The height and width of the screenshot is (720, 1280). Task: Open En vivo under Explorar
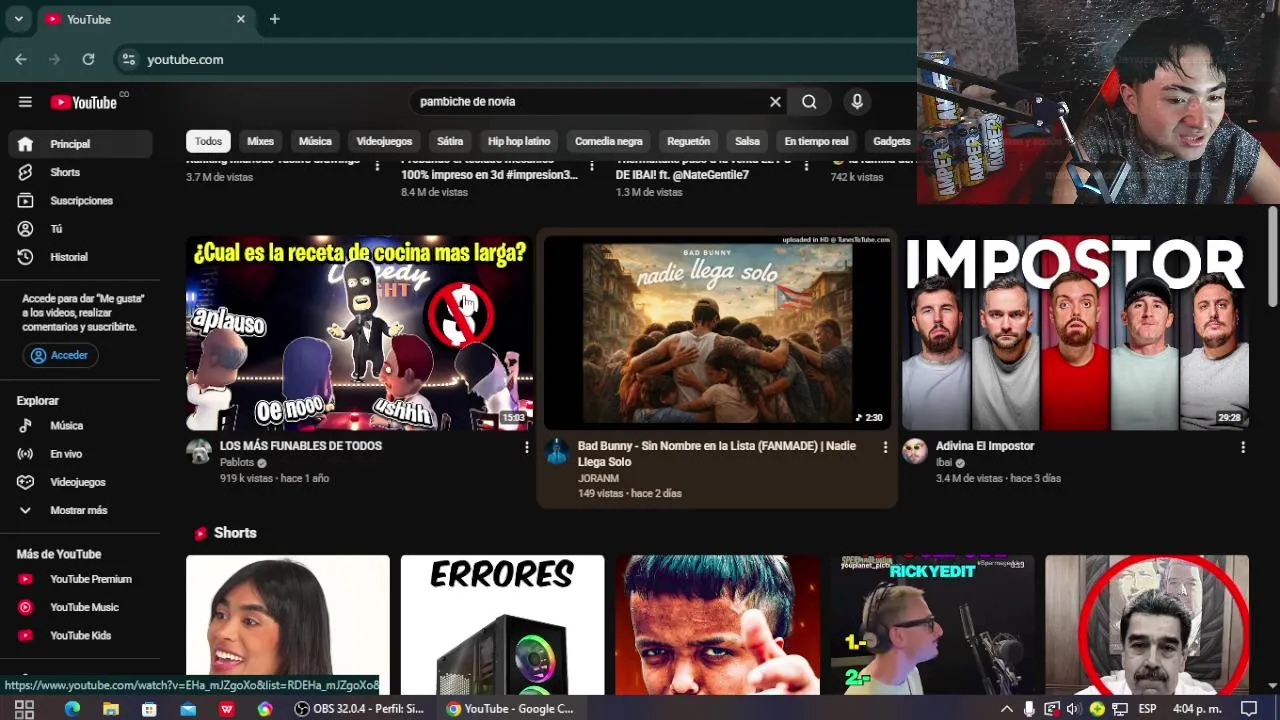coord(80,454)
